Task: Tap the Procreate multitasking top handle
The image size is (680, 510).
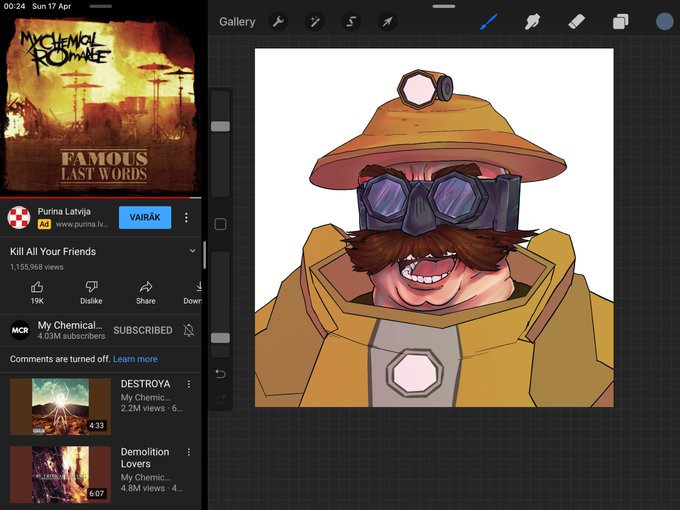Action: (444, 7)
